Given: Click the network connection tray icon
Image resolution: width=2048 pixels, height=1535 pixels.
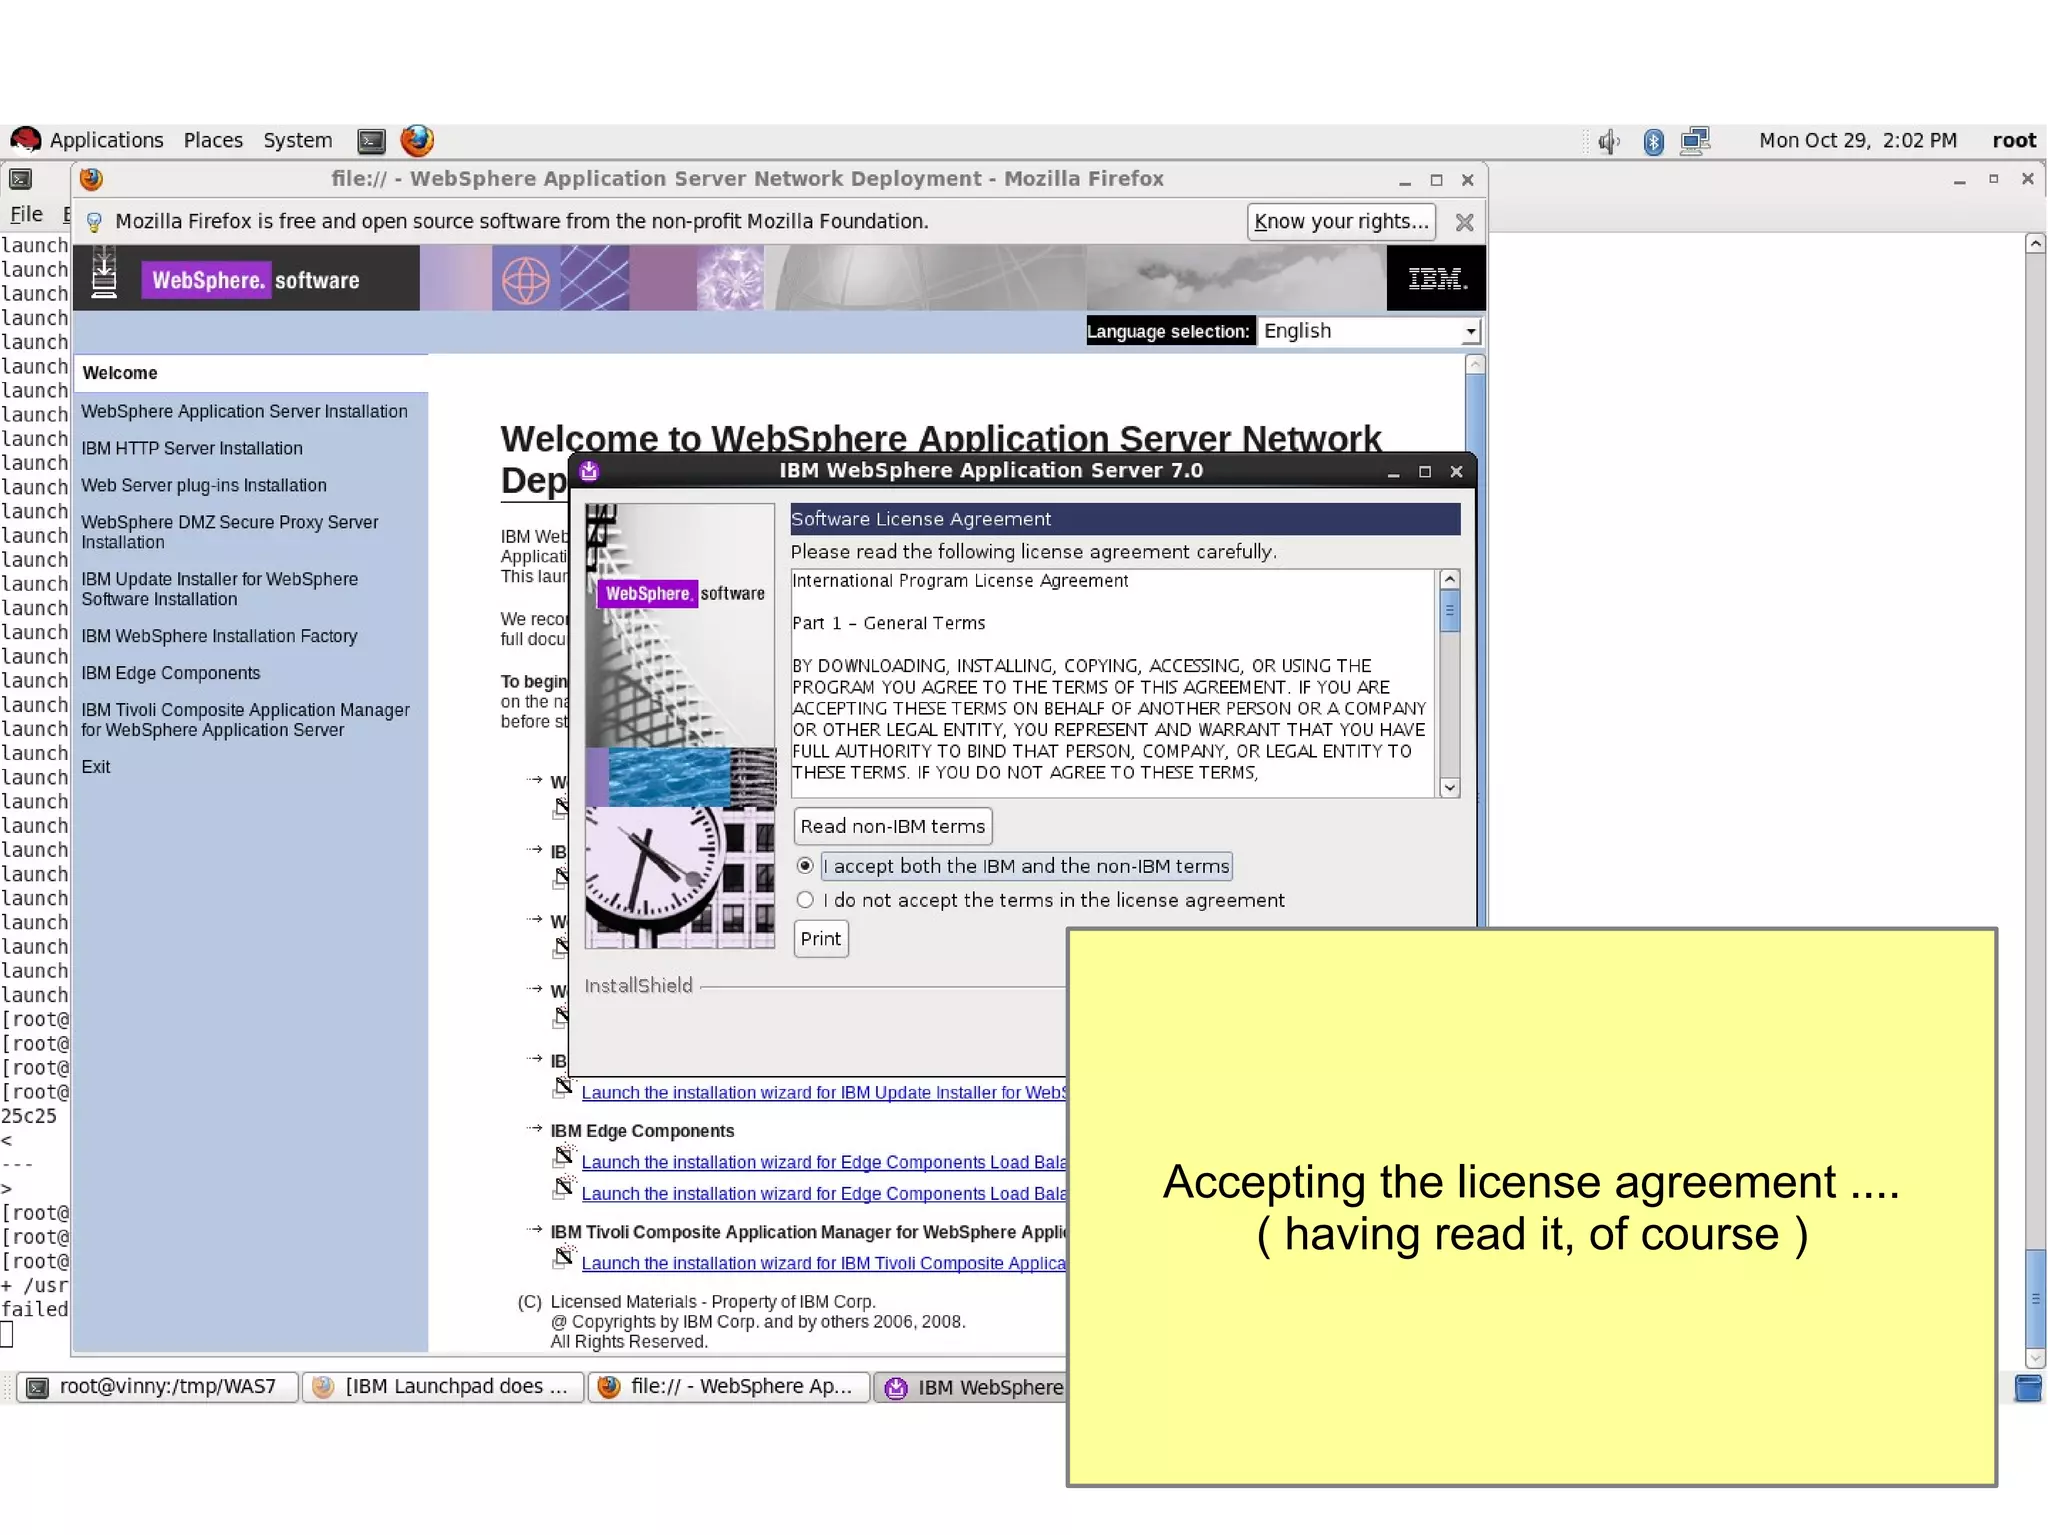Looking at the screenshot, I should [x=1695, y=141].
